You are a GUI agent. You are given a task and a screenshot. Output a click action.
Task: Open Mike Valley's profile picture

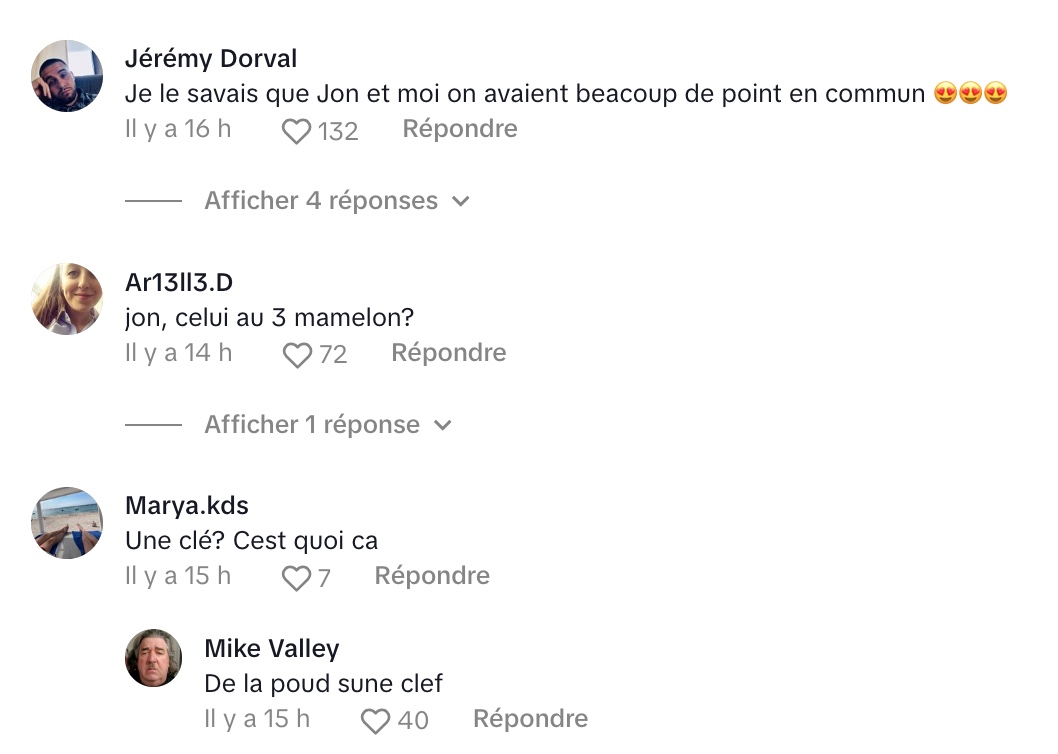pyautogui.click(x=153, y=658)
